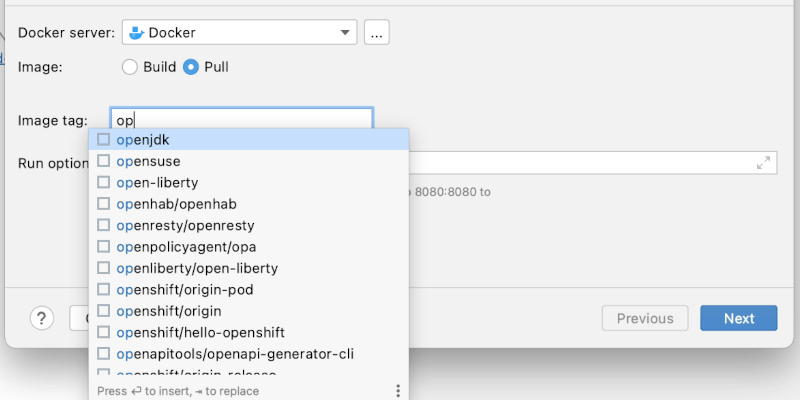The height and width of the screenshot is (400, 800).
Task: Click the icon beside openhab/openhab suggestion
Action: pyautogui.click(x=104, y=204)
